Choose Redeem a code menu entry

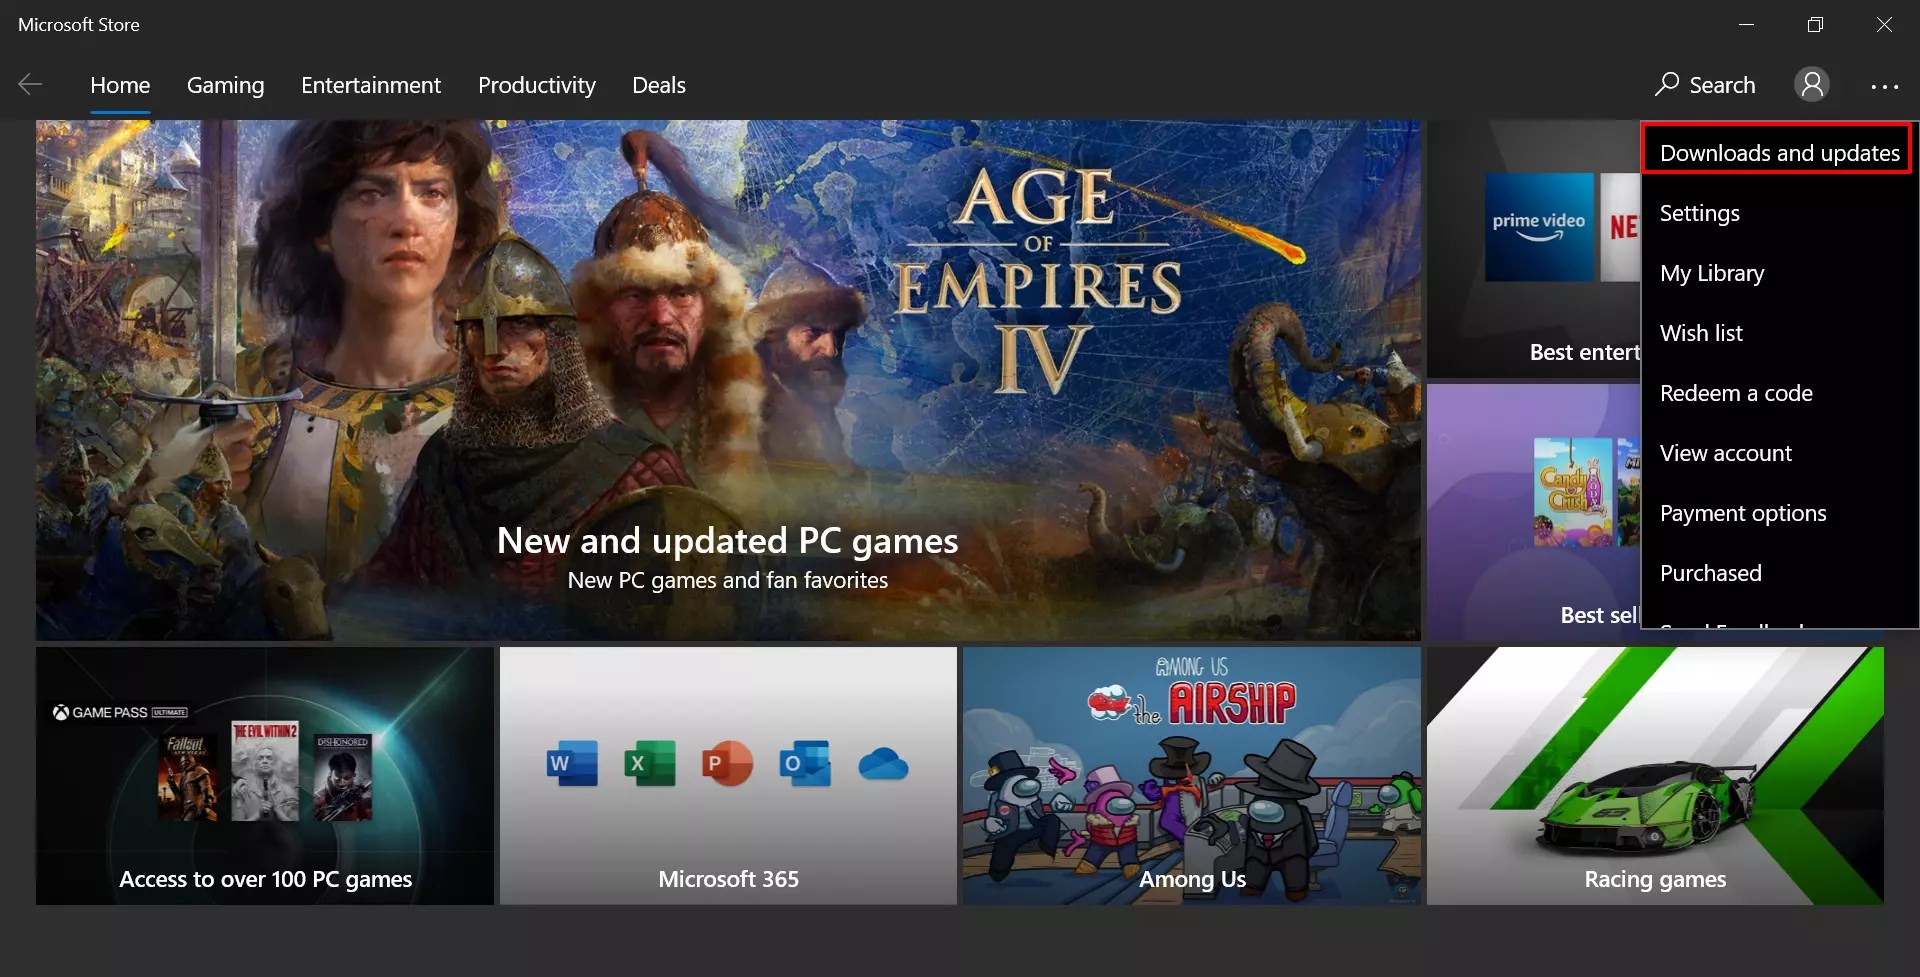click(1780, 393)
